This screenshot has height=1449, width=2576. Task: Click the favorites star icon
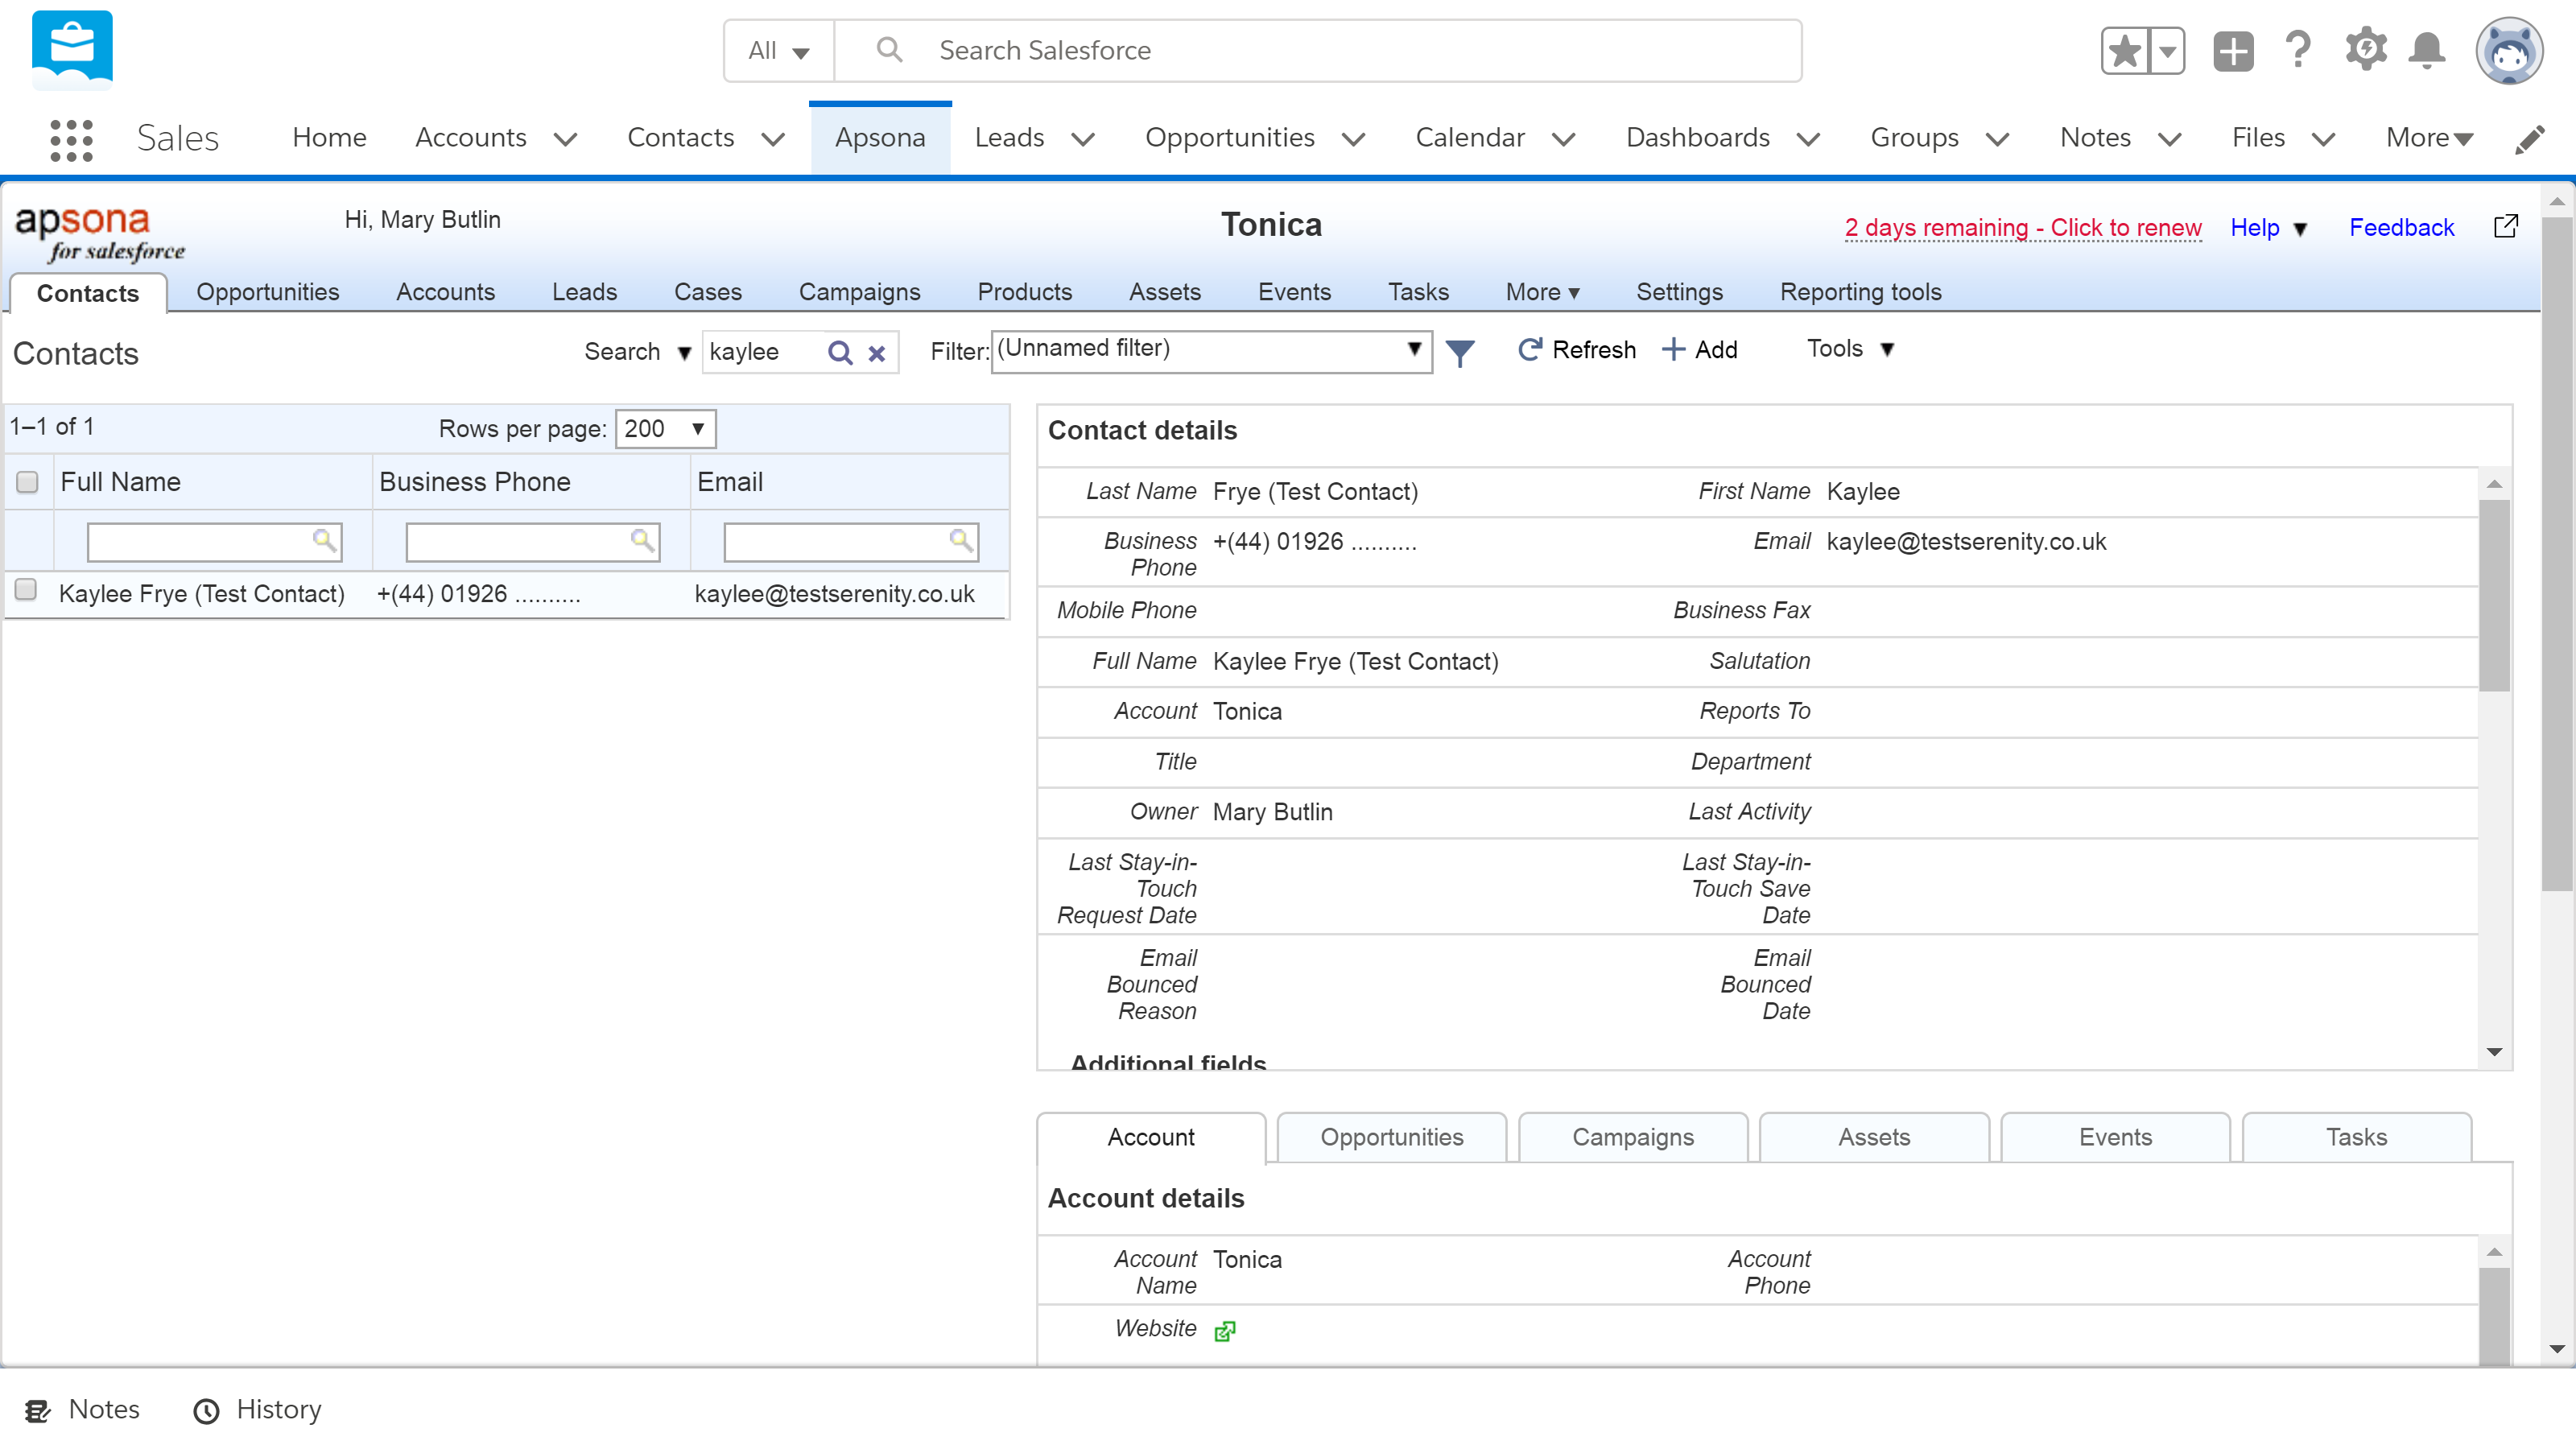coord(2124,50)
